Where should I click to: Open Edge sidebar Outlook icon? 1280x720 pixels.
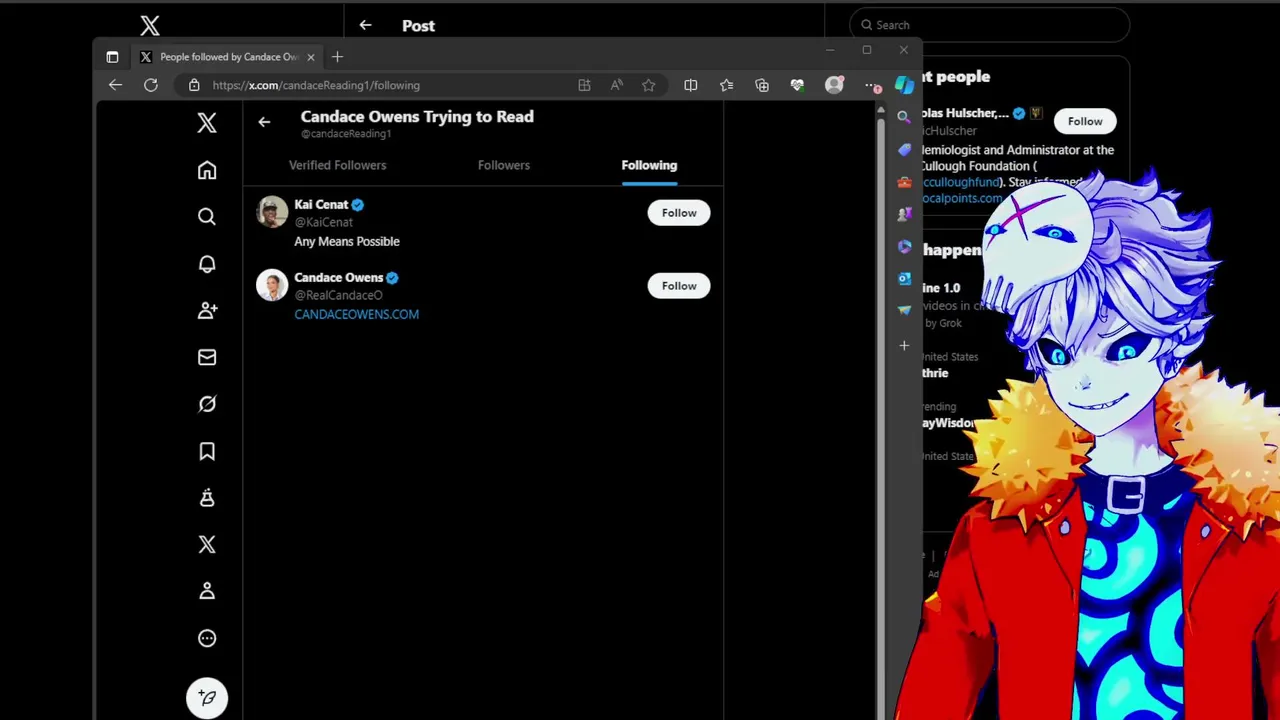904,278
